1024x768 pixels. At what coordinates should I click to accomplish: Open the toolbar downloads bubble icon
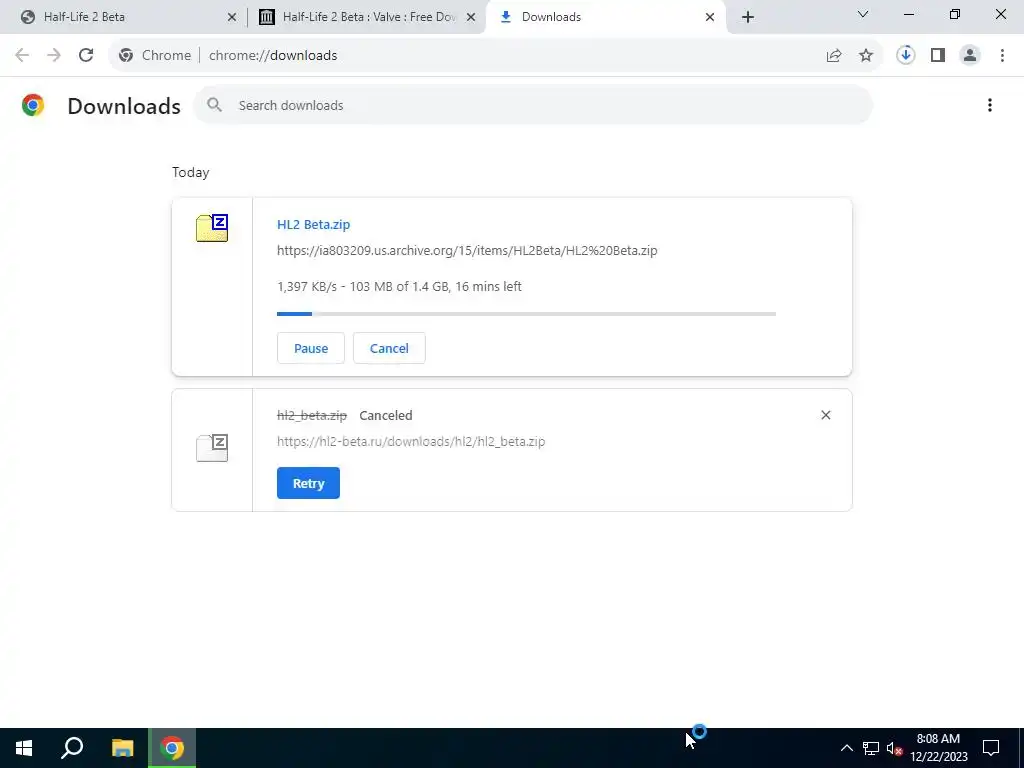pyautogui.click(x=906, y=56)
